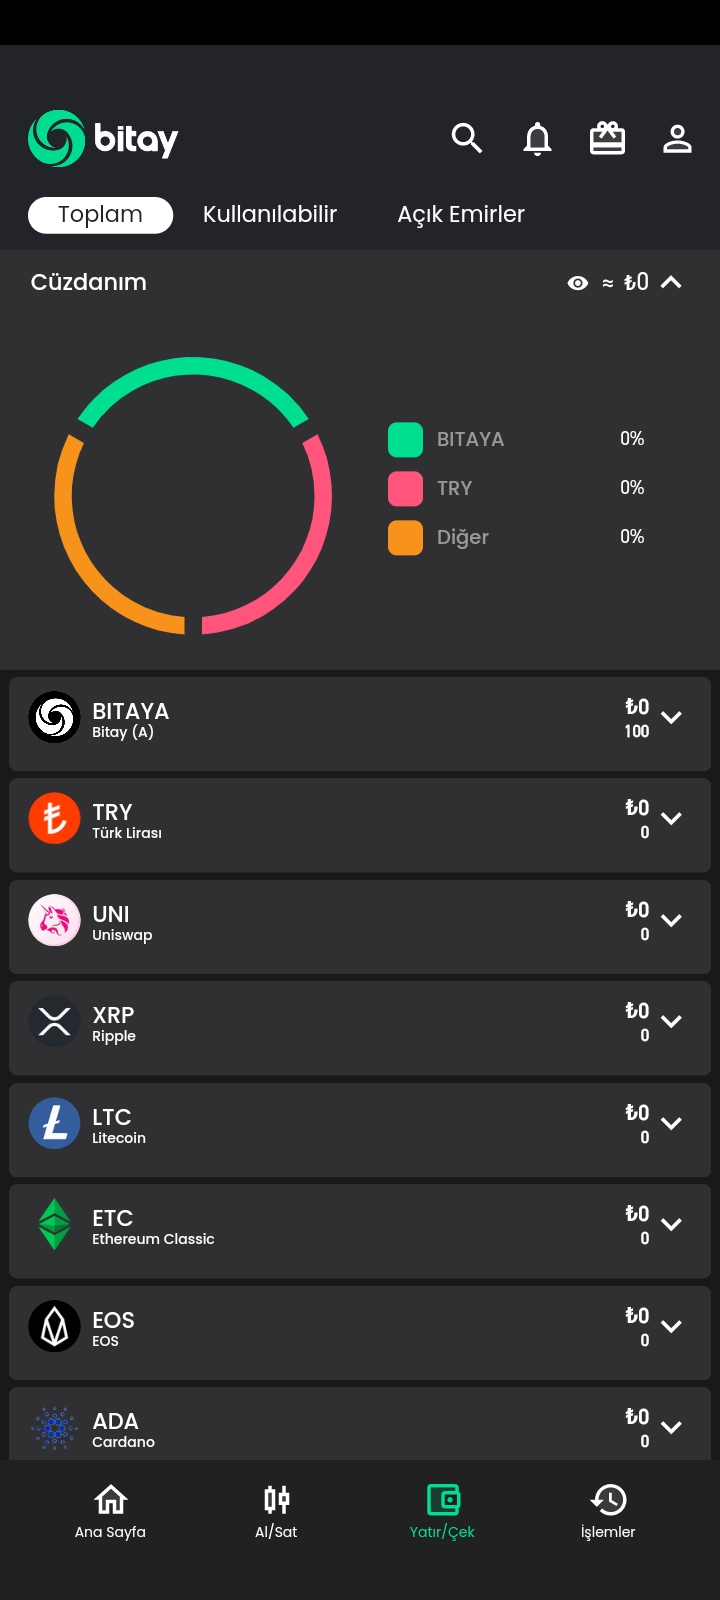Open İşlemler history icon
The image size is (720, 1600).
(608, 1511)
